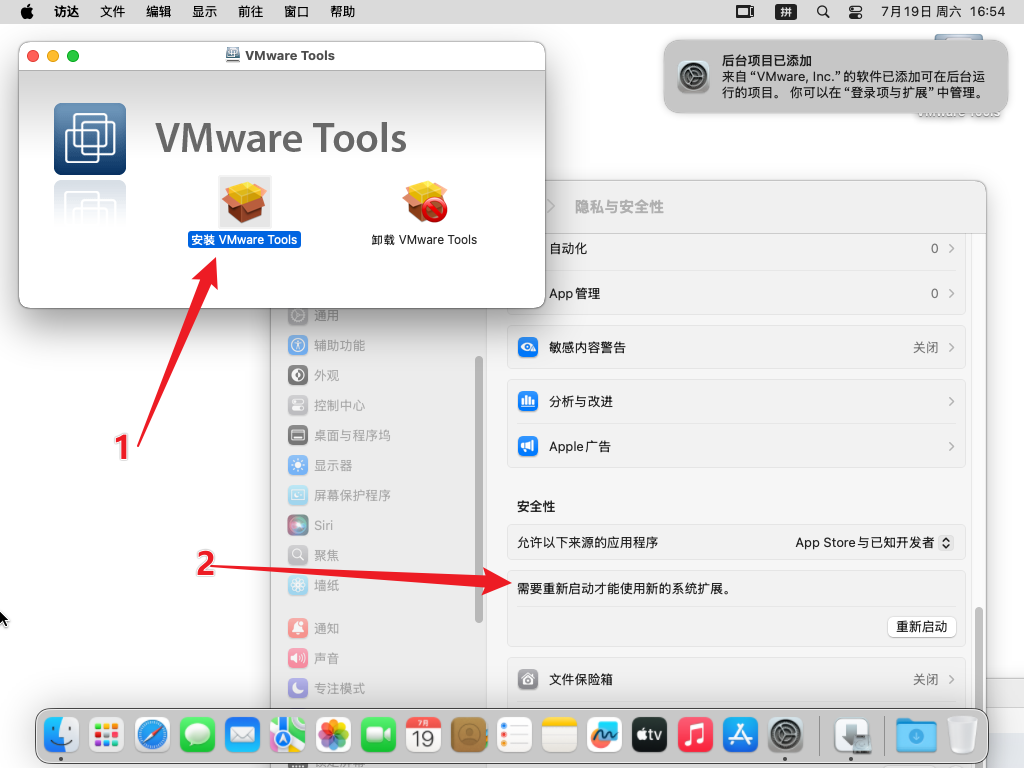Click the date and time in the menu bar
1024x768 pixels.
pyautogui.click(x=942, y=12)
